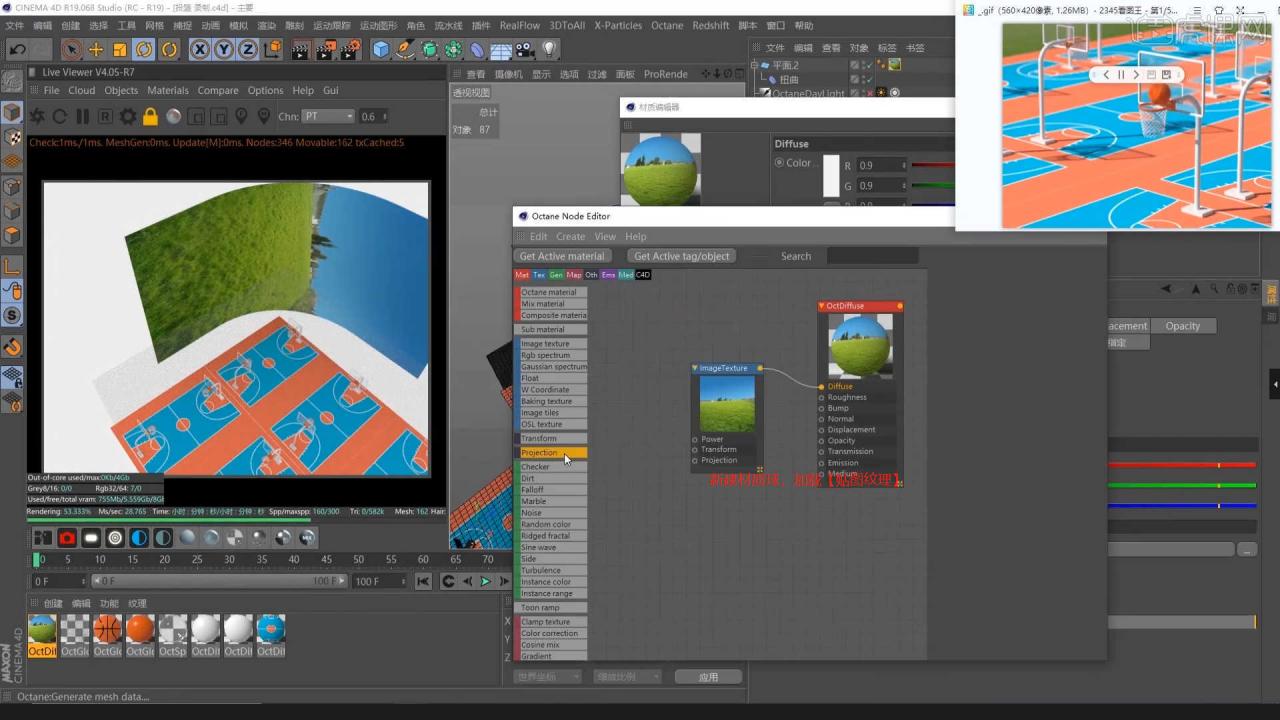Play the animation forward
Screen dimensions: 1280x720
click(486, 581)
